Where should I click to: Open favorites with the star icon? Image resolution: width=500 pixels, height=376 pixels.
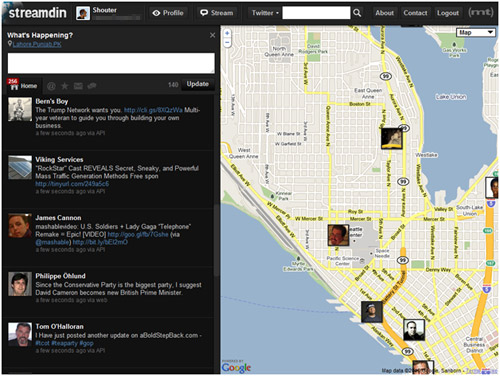64,86
